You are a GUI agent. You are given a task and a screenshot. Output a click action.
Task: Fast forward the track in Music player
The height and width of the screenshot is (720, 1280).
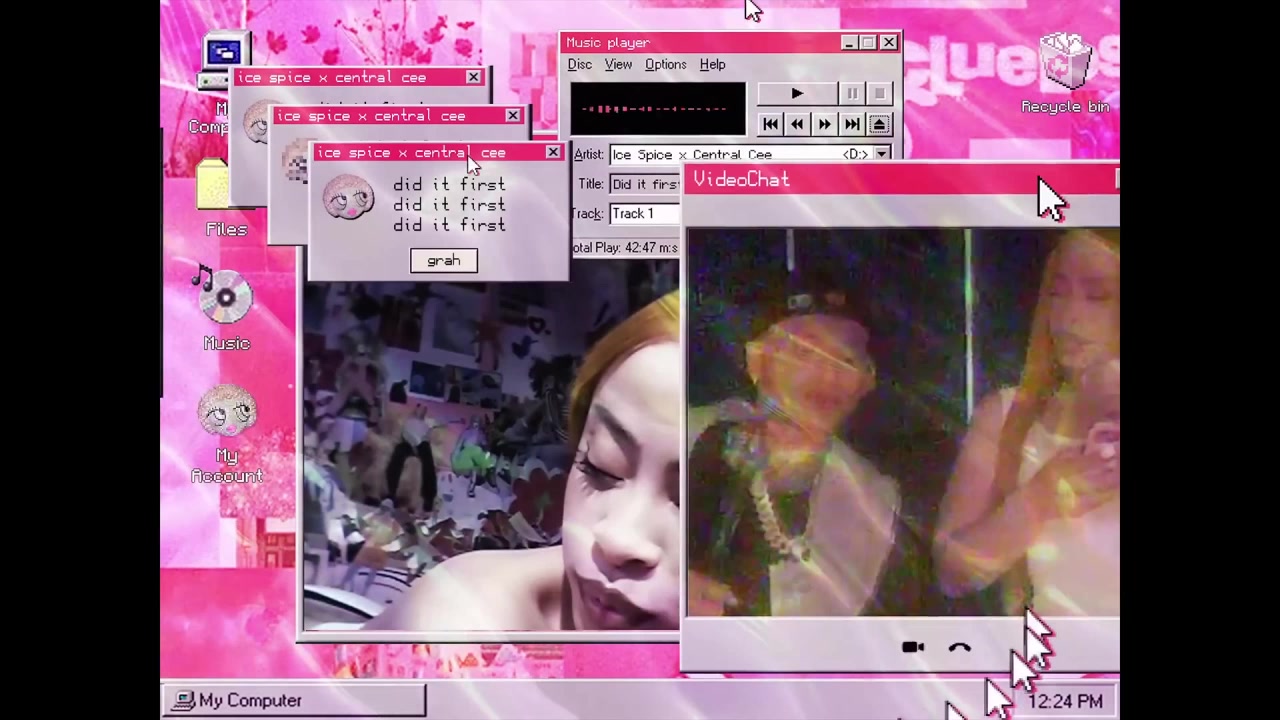[x=824, y=124]
